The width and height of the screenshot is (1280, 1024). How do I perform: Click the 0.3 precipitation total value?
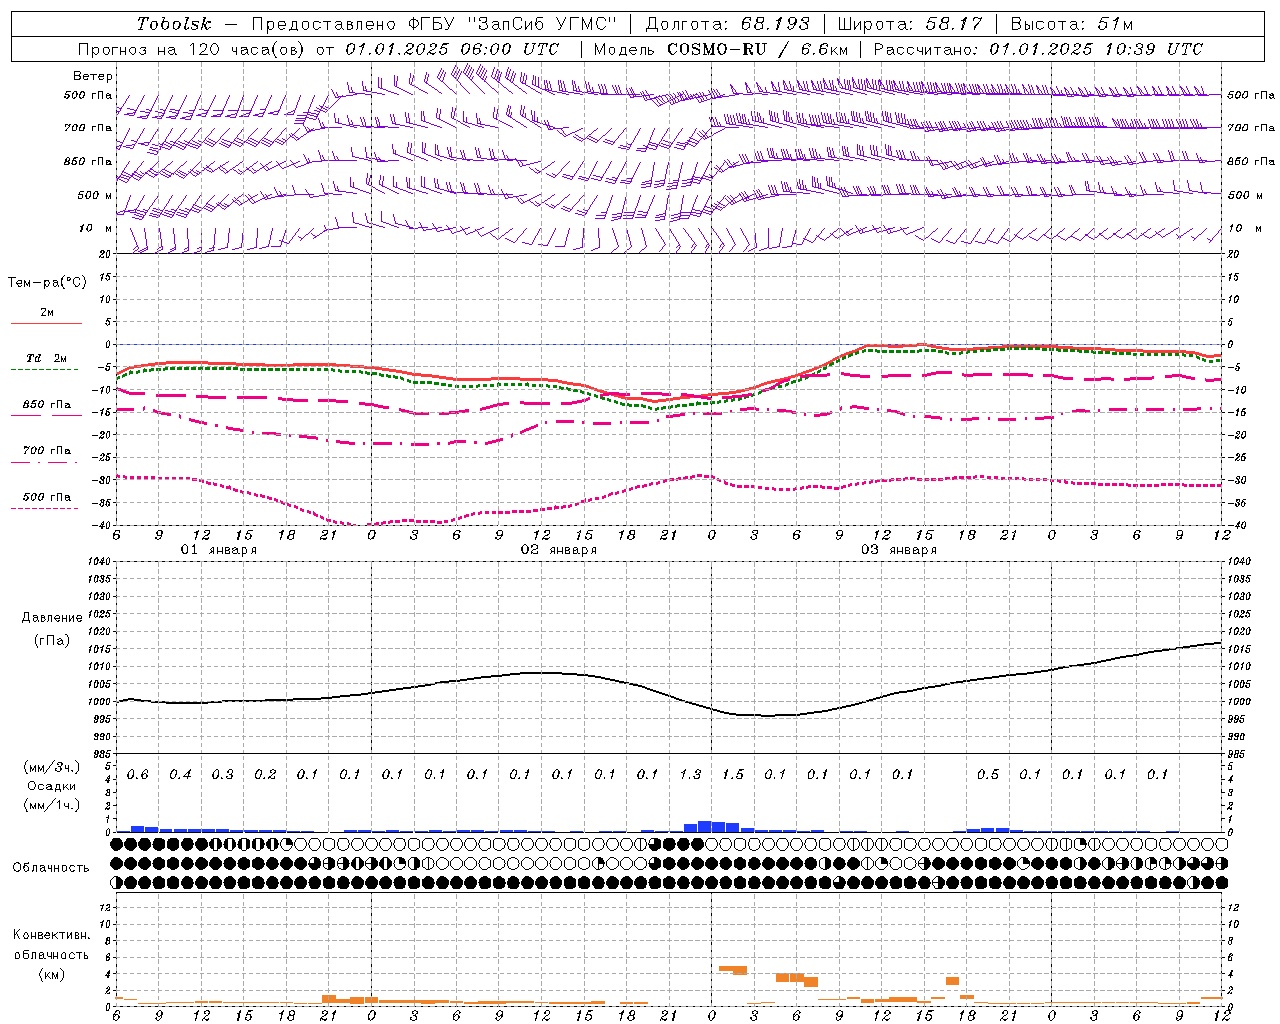click(223, 775)
